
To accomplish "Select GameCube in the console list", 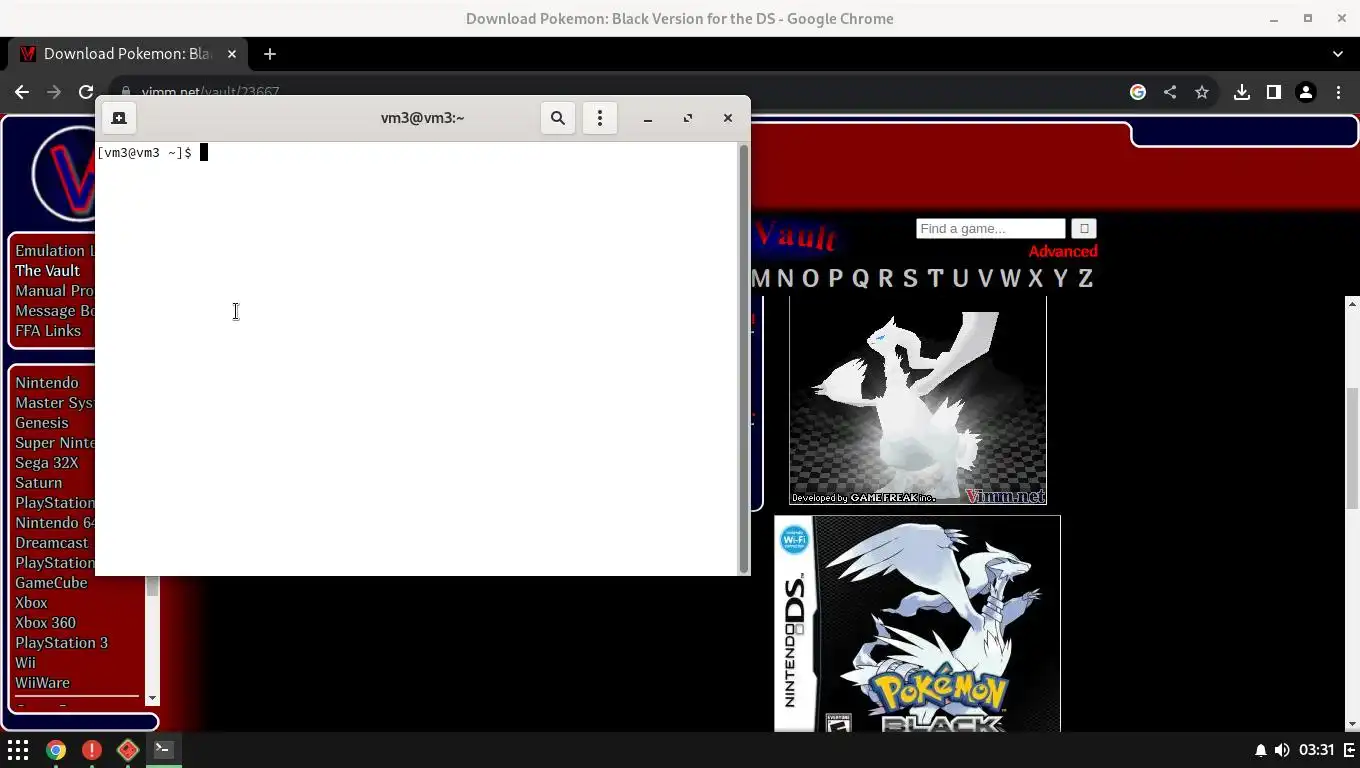I will (x=51, y=583).
